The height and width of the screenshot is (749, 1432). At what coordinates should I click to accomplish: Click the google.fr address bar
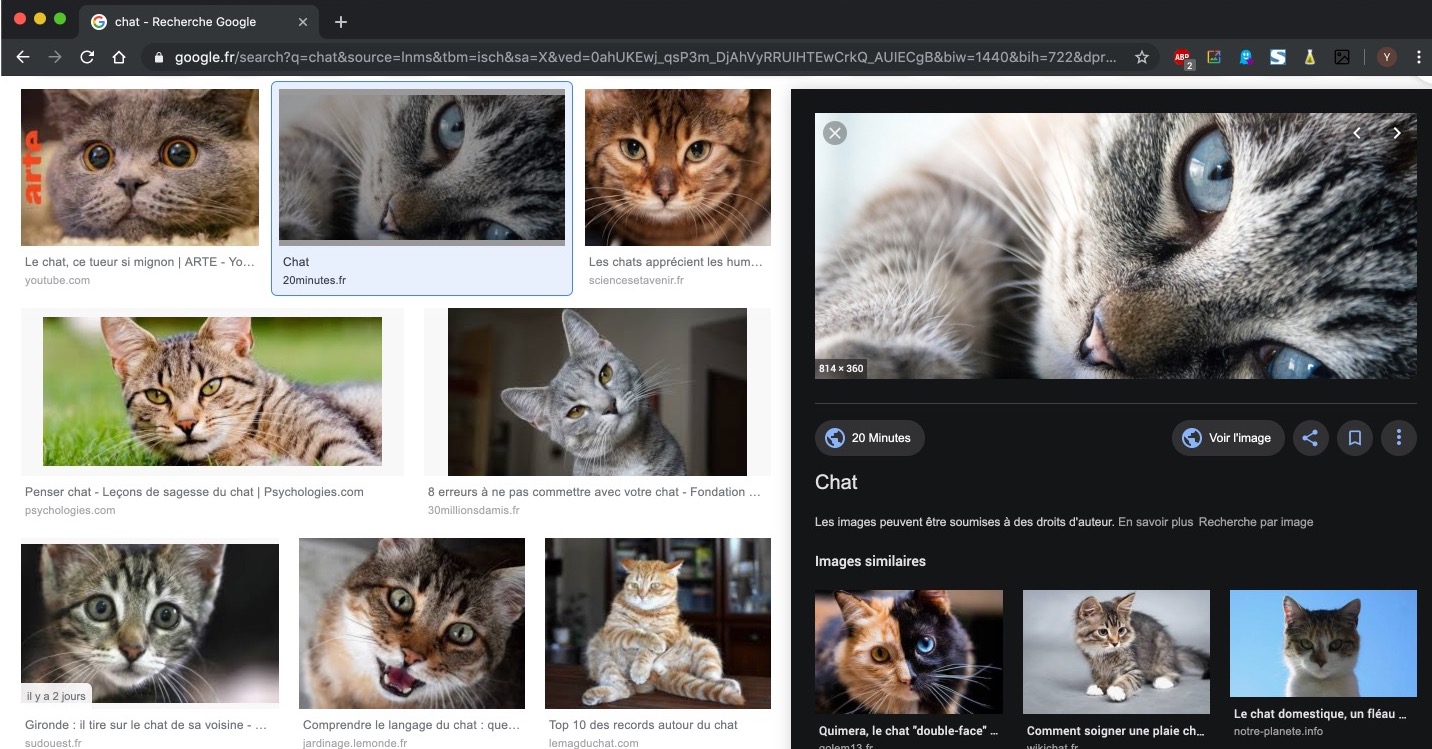640,58
